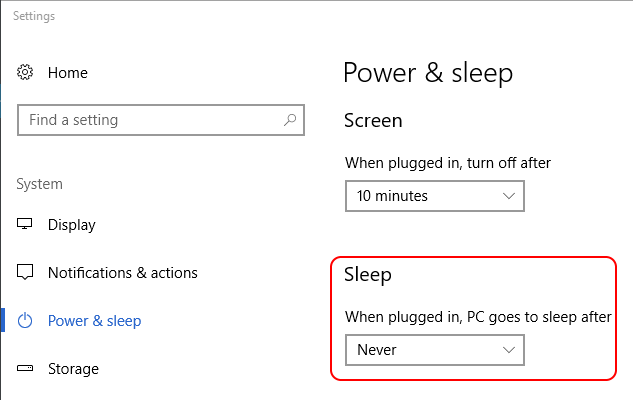The height and width of the screenshot is (400, 633).
Task: Select Power & sleep in sidebar
Action: [94, 321]
